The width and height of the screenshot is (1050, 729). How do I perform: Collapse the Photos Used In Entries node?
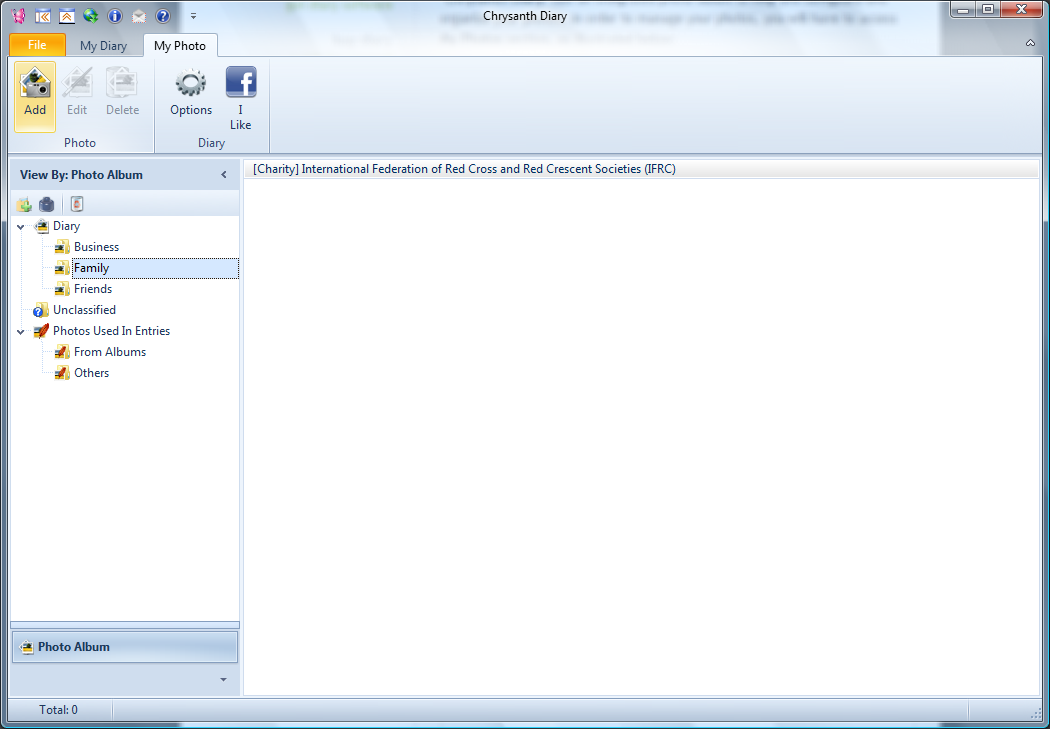point(21,332)
